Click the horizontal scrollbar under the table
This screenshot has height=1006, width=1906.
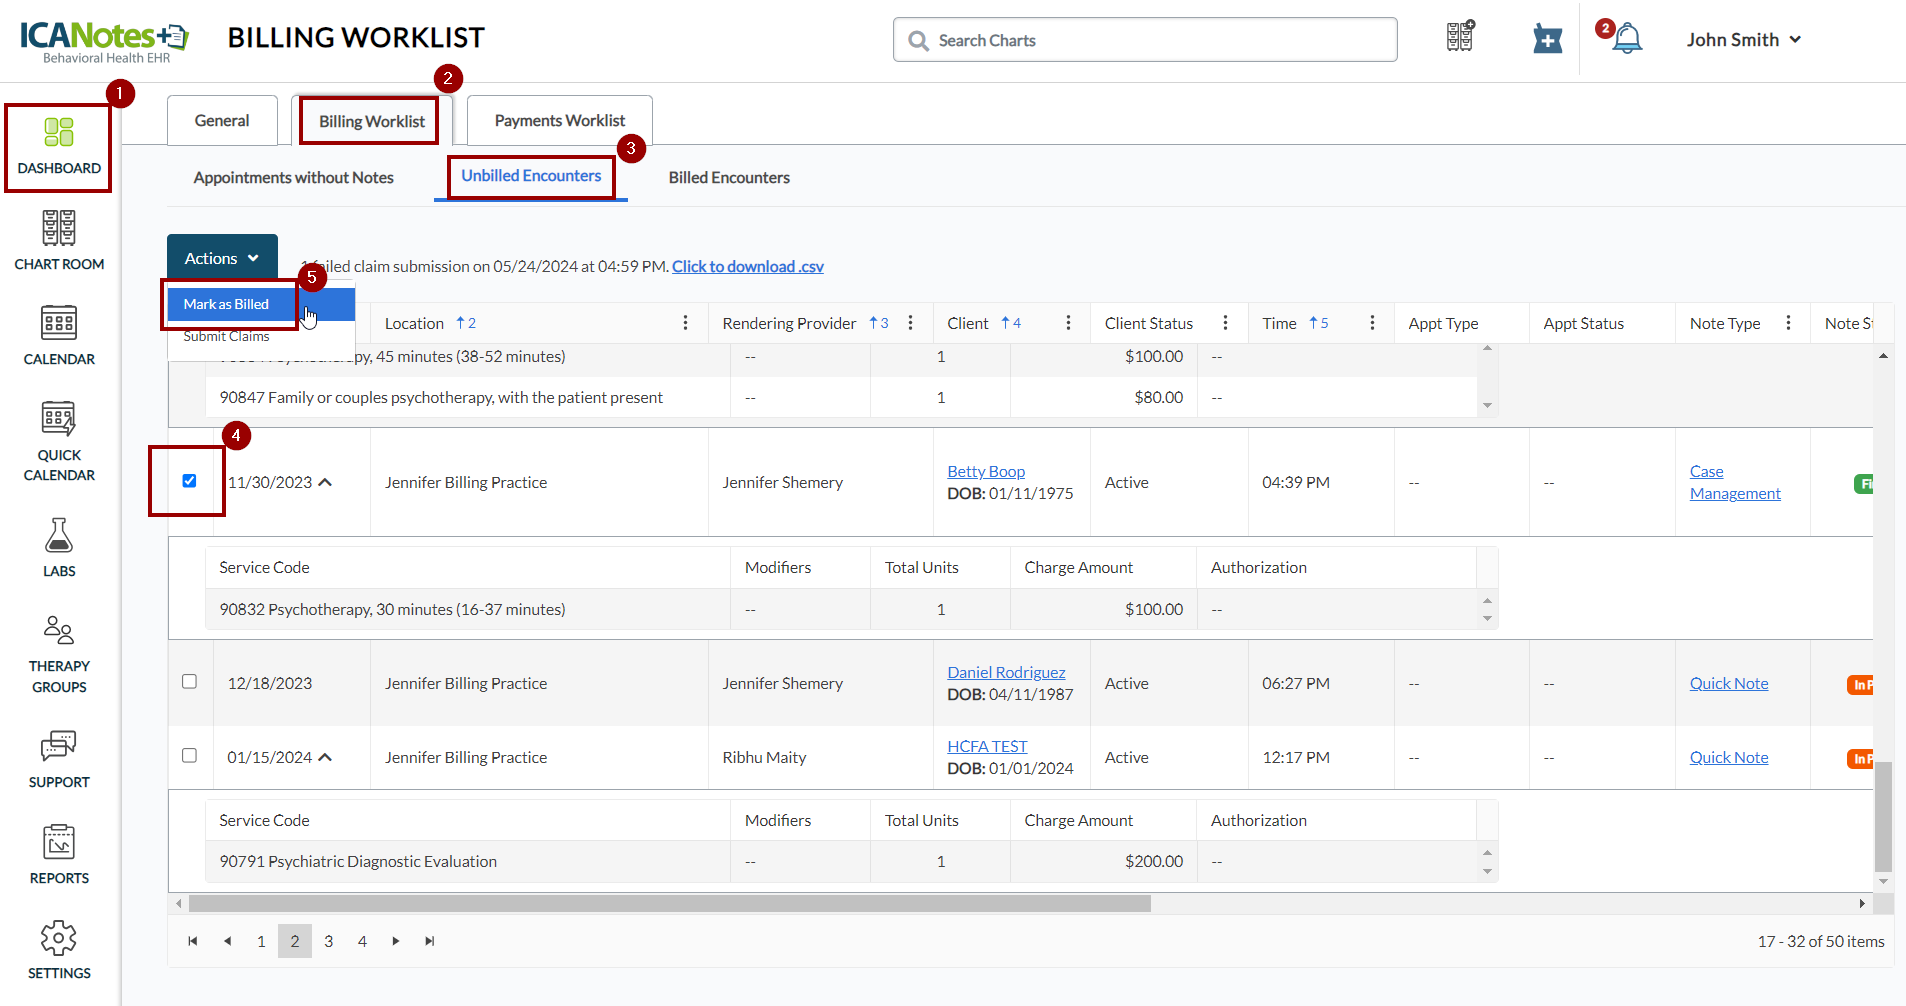[669, 904]
